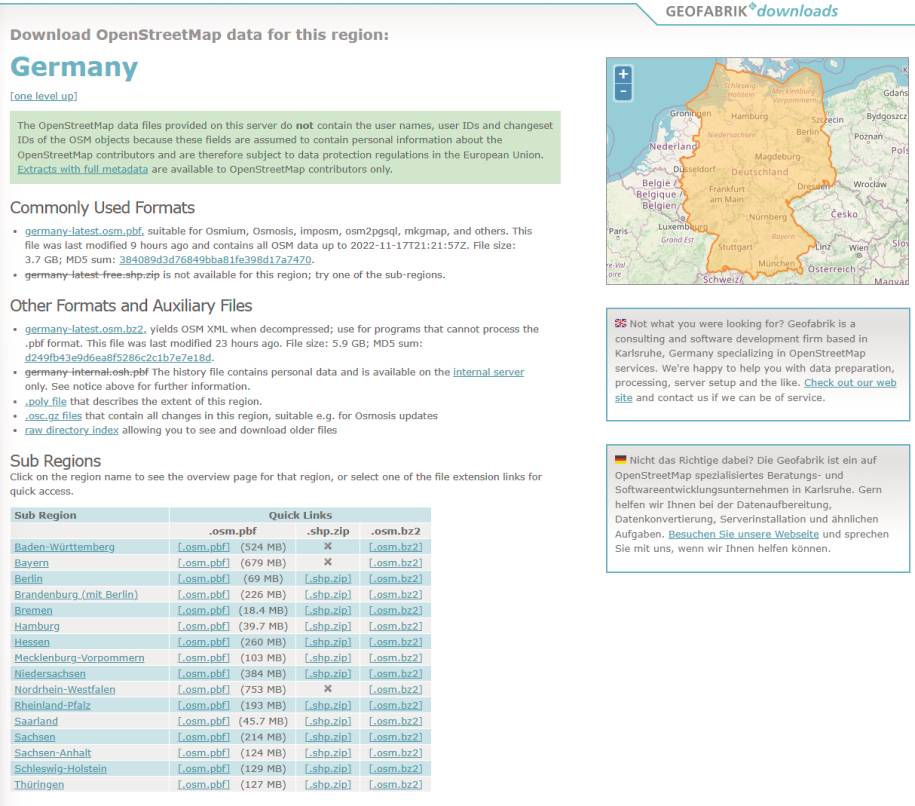Screen dimensions: 915x806
Task: Open the Hamburg region page
Action: [37, 626]
